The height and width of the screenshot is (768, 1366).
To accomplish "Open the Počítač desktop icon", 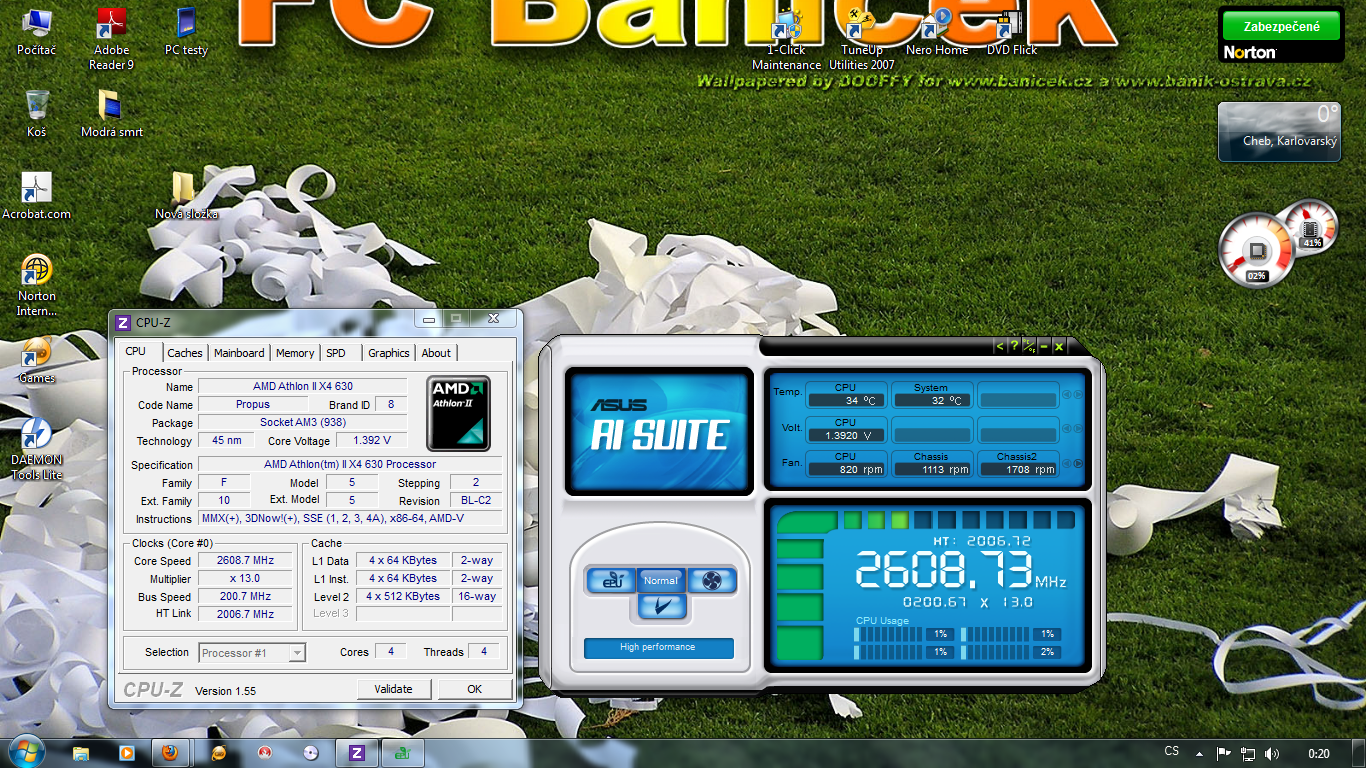I will (37, 31).
